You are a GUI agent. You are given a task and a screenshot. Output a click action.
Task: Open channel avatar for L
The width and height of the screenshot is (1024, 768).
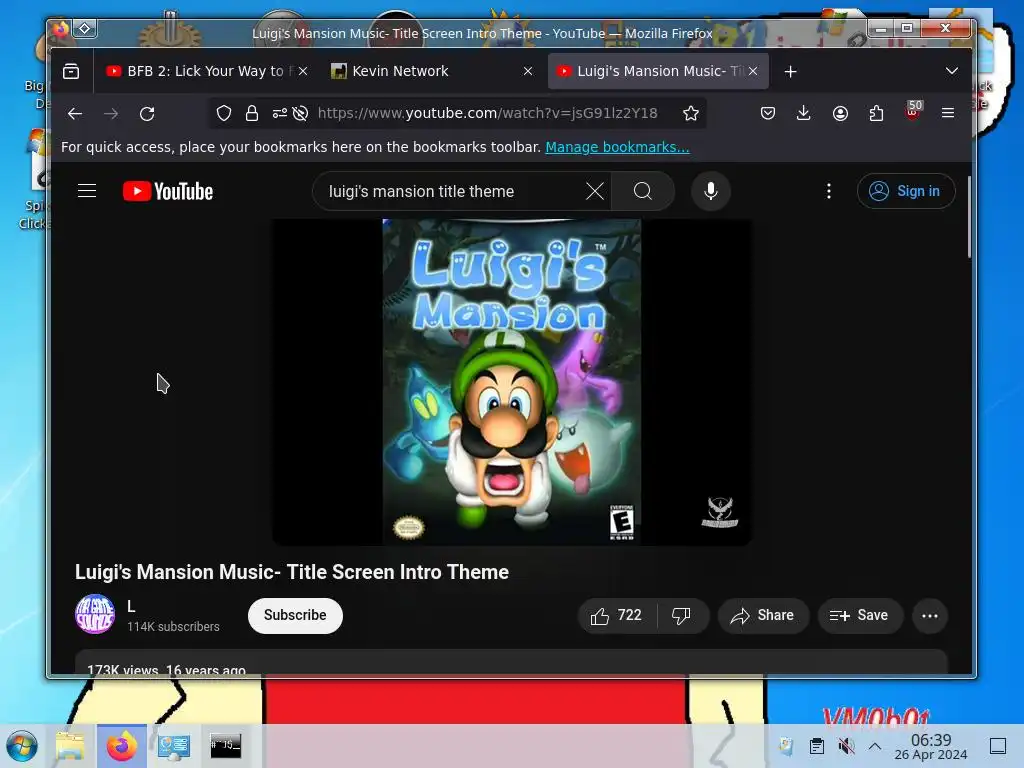point(95,615)
